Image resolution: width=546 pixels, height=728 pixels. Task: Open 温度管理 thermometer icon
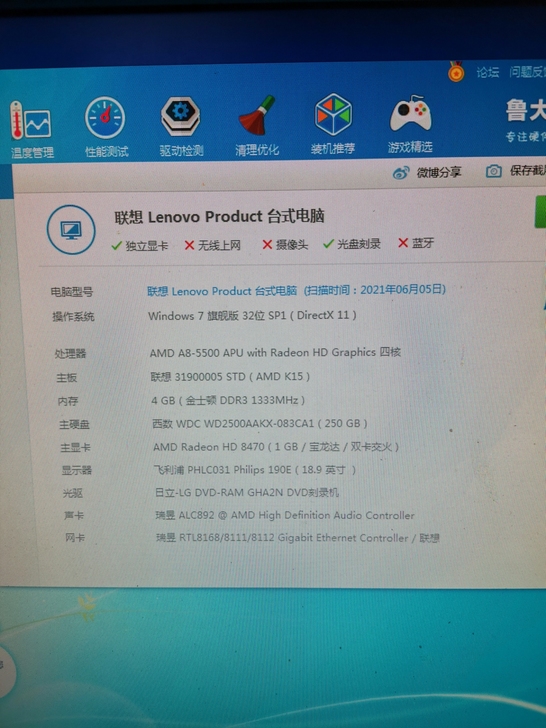[30, 120]
